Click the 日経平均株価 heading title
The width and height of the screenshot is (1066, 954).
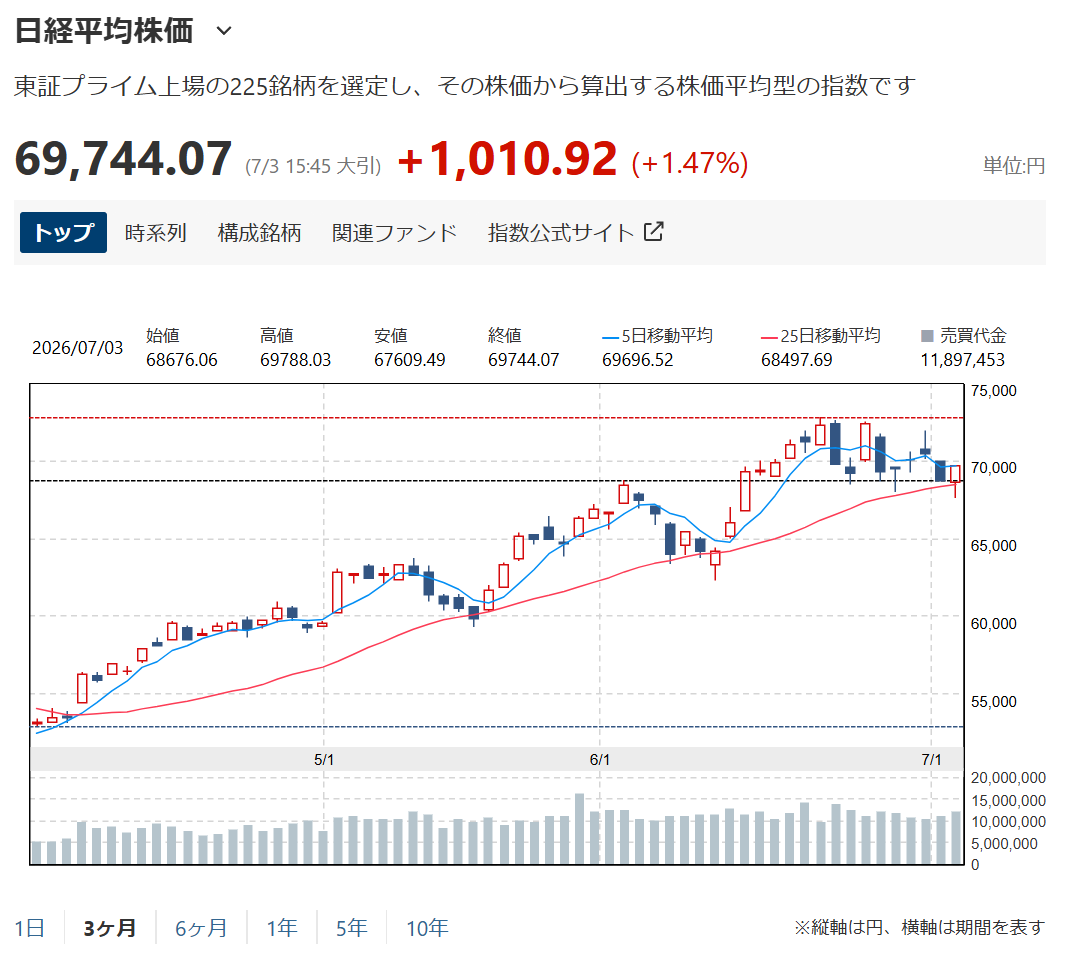tap(104, 31)
